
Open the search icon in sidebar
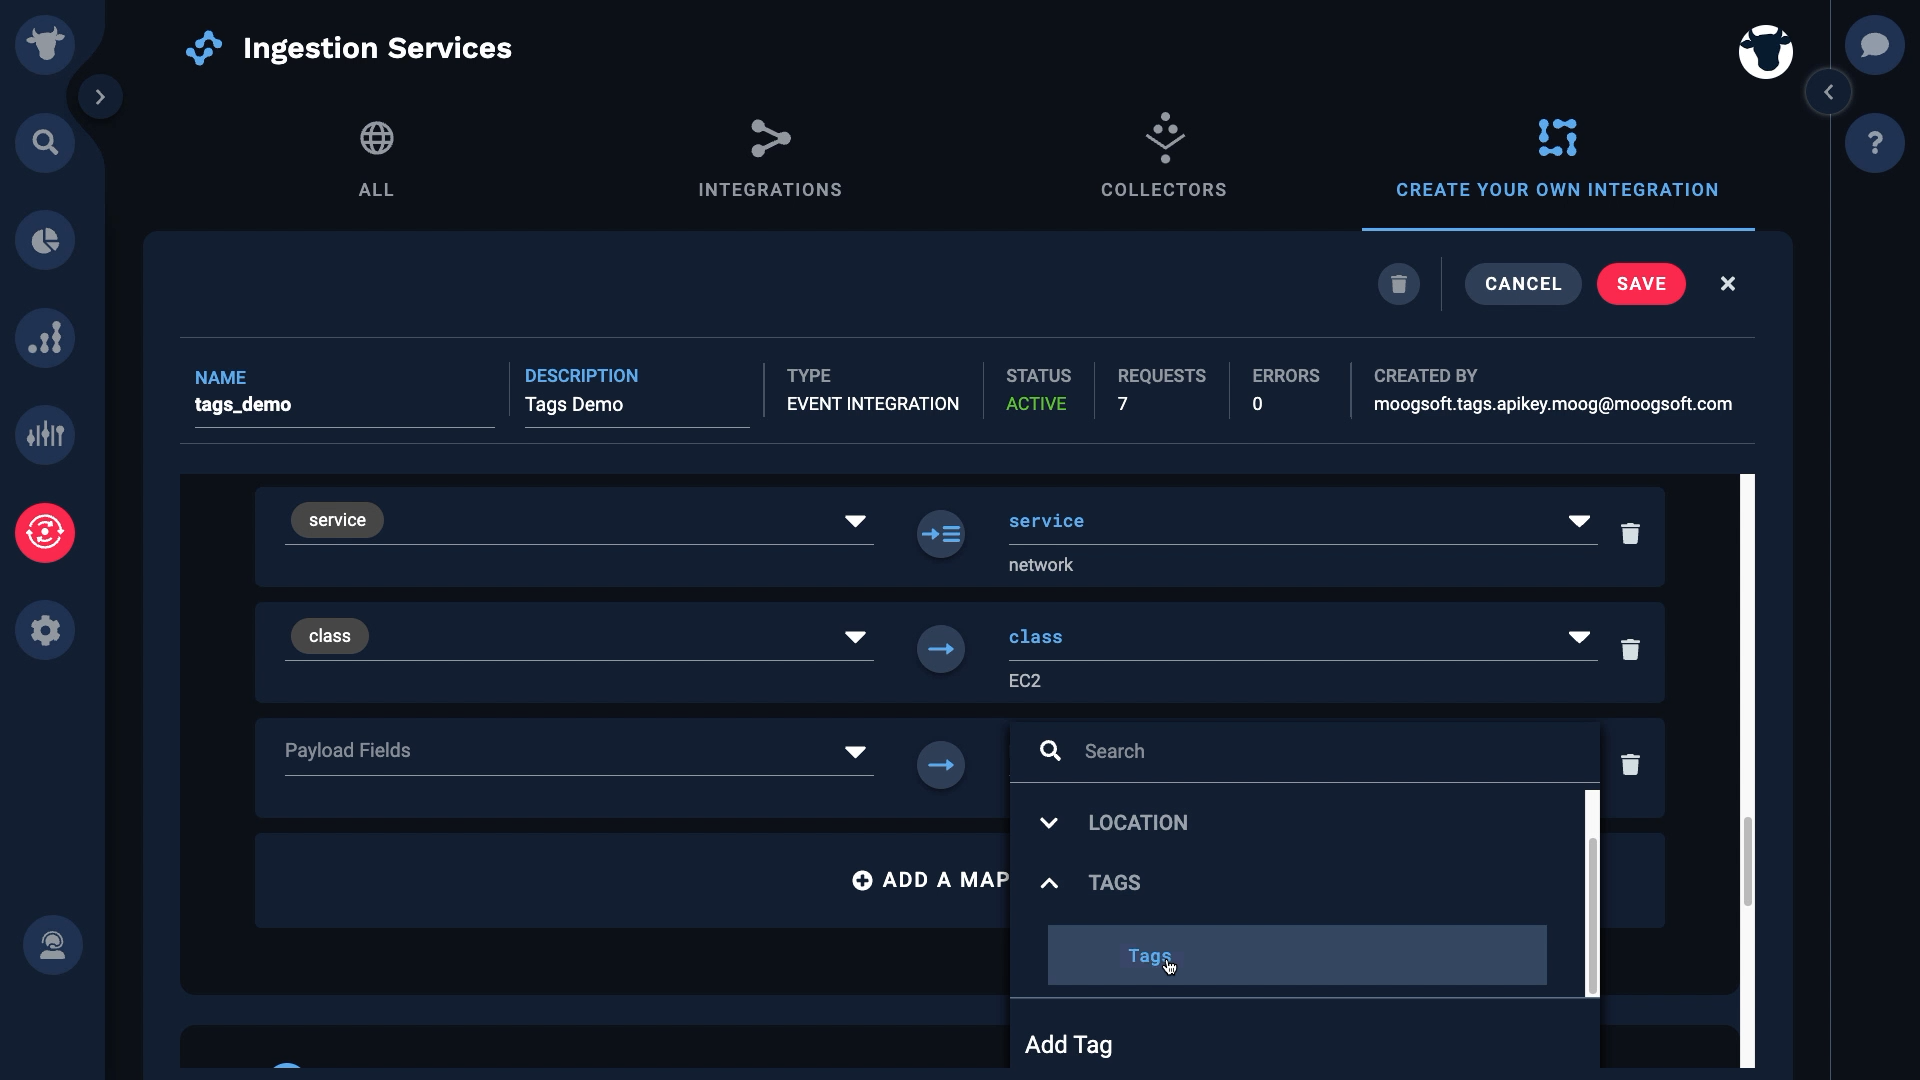point(45,142)
